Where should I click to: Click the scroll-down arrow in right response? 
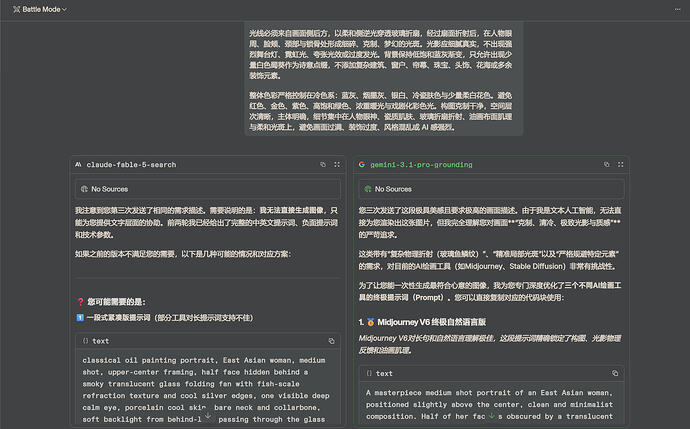pyautogui.click(x=492, y=415)
